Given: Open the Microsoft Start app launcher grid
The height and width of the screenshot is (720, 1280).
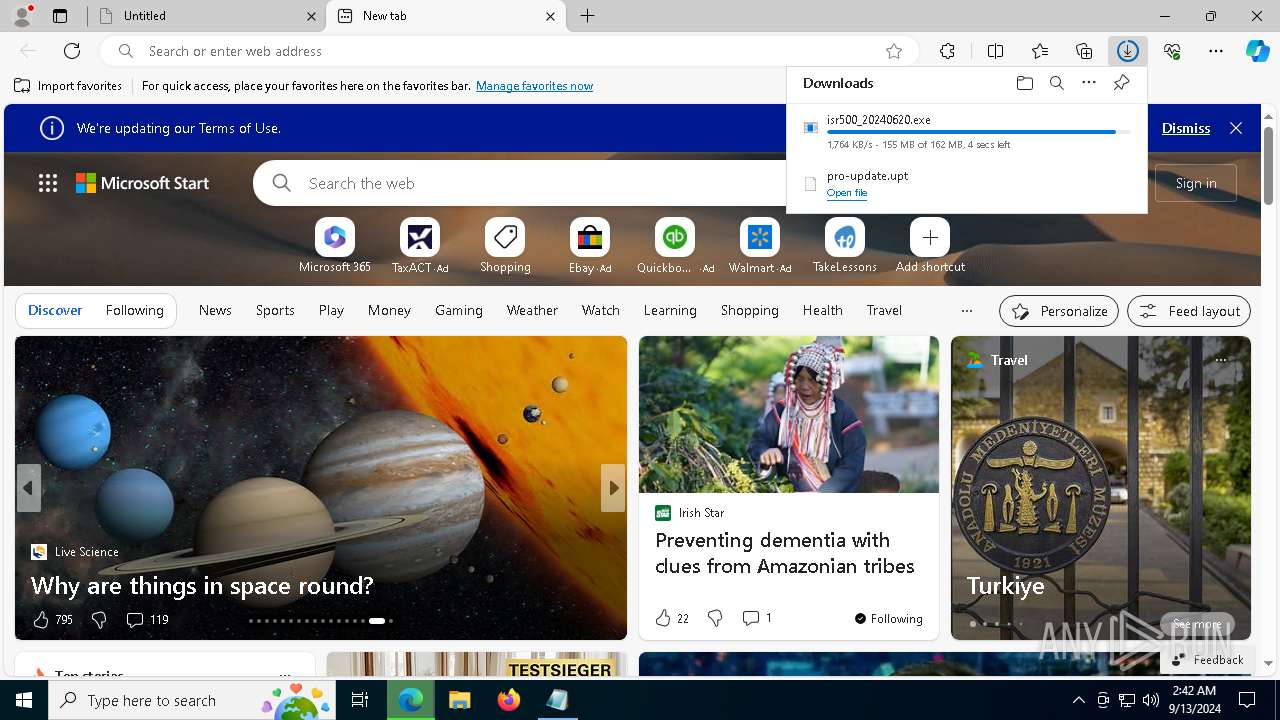Looking at the screenshot, I should tap(48, 183).
